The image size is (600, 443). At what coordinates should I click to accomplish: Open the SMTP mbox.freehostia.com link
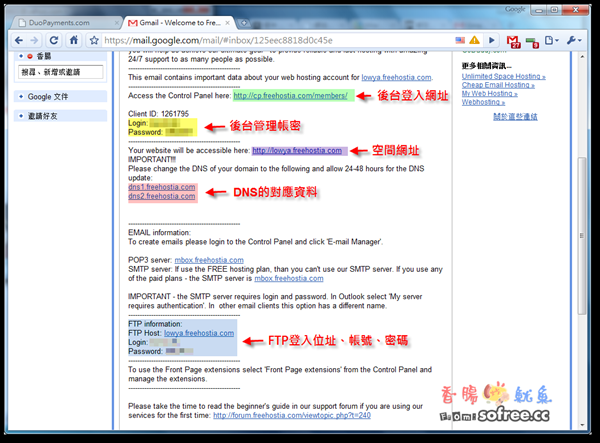(x=289, y=279)
